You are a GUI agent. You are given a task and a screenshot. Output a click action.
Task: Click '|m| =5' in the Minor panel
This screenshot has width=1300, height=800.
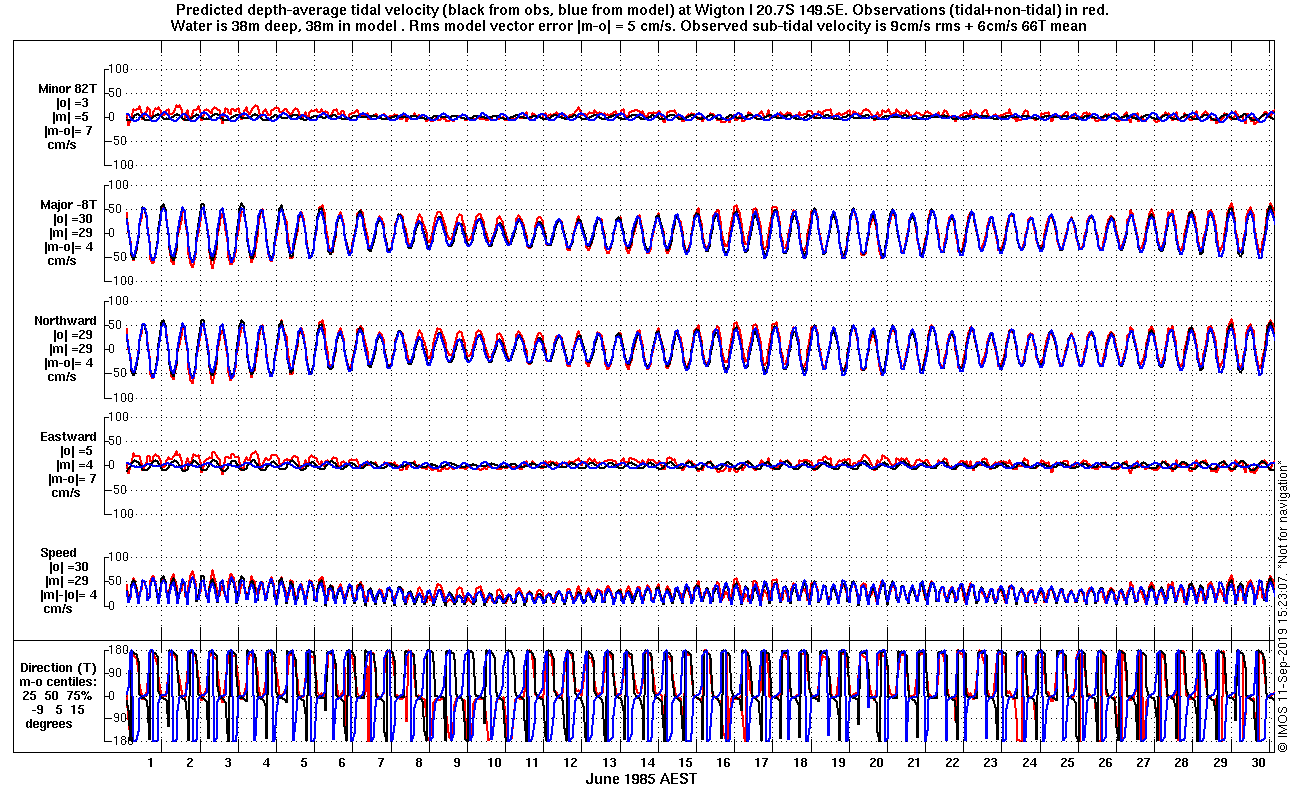(72, 117)
